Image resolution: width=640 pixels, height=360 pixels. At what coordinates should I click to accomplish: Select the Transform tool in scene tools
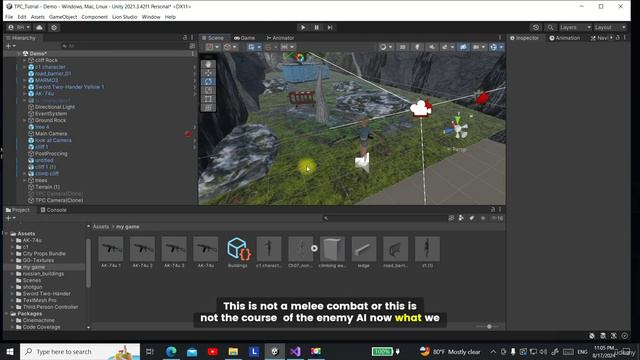pyautogui.click(x=208, y=107)
